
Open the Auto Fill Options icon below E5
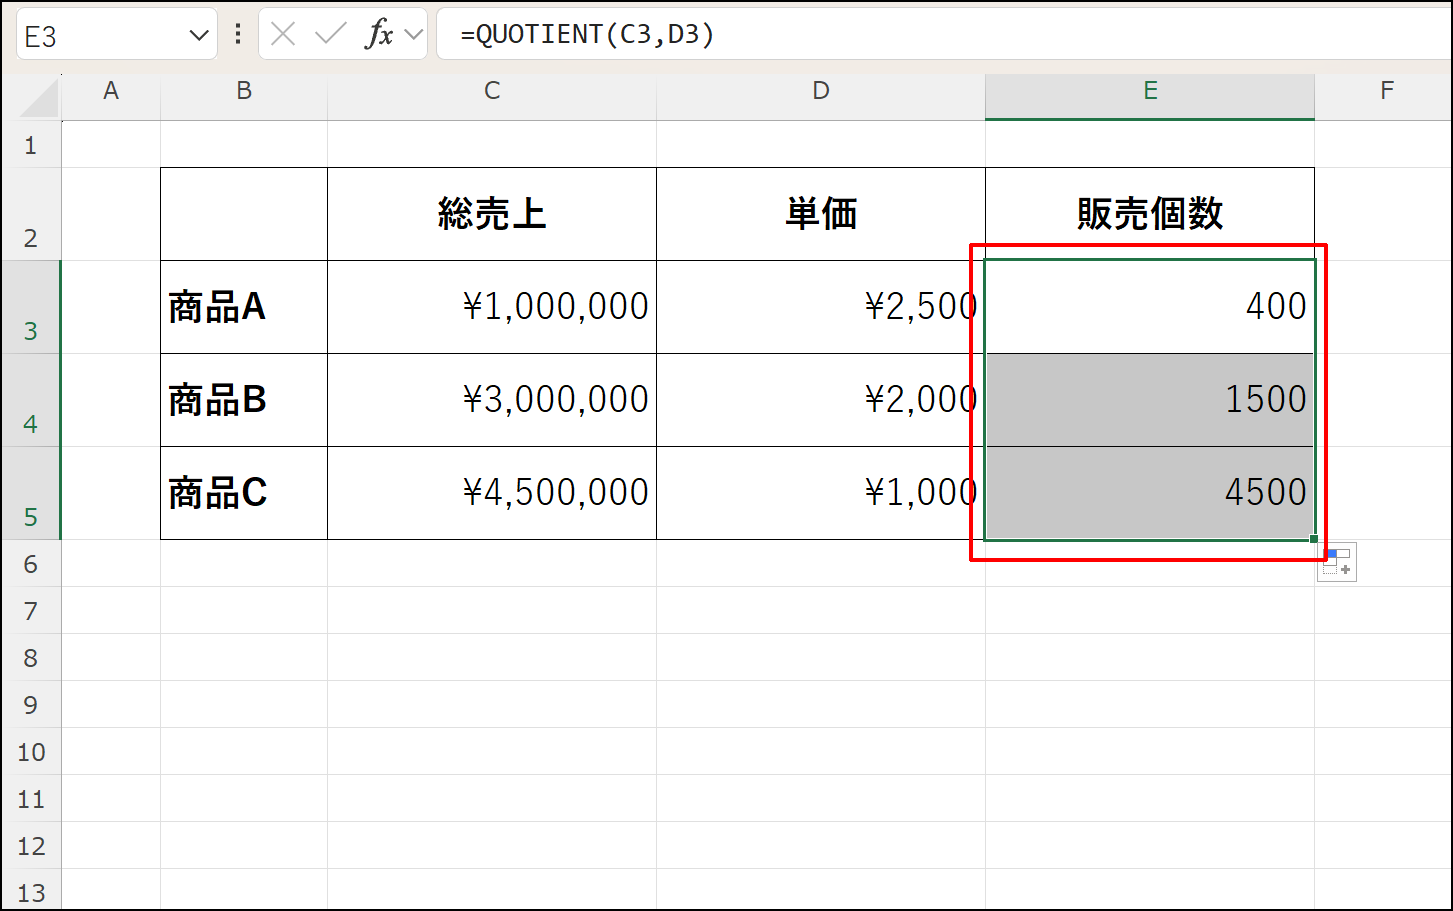(1337, 562)
